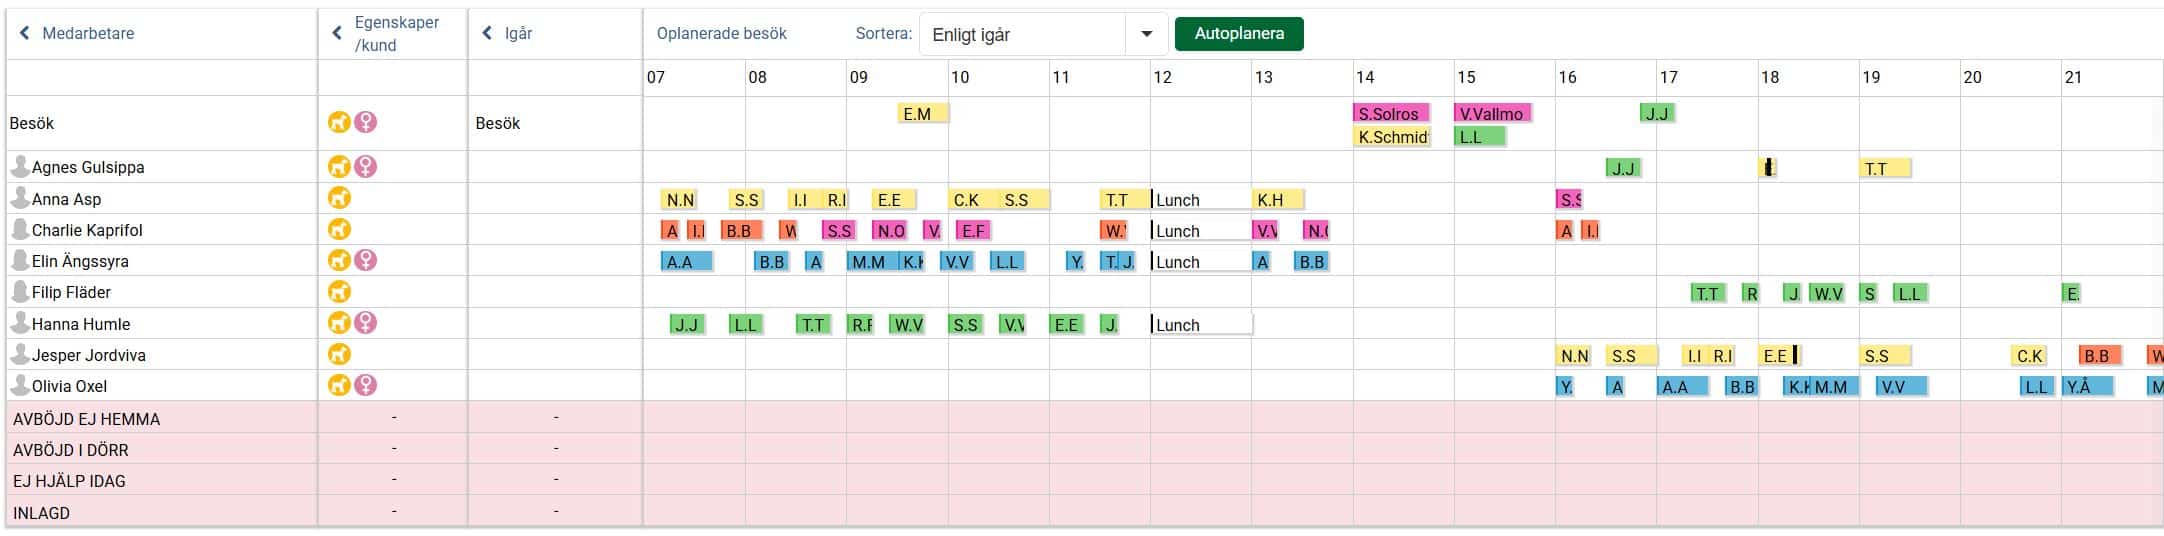
Task: Click the dog icon in Anna Asp's row
Action: [x=340, y=198]
